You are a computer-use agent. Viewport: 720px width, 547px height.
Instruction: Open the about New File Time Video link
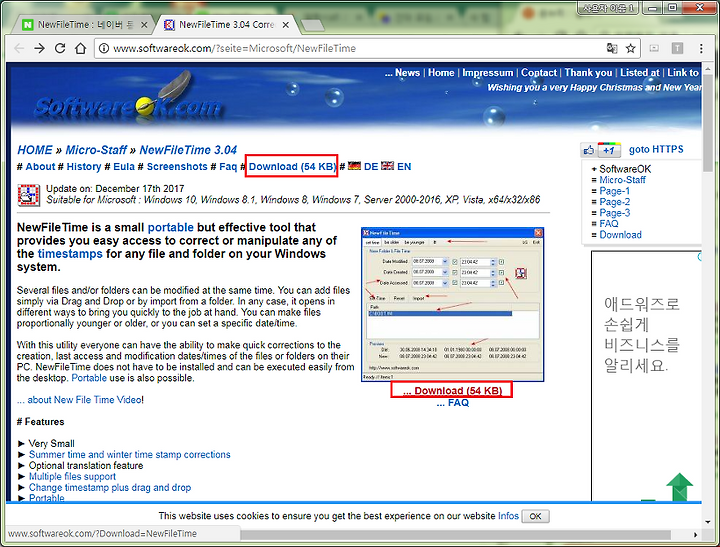coord(79,400)
